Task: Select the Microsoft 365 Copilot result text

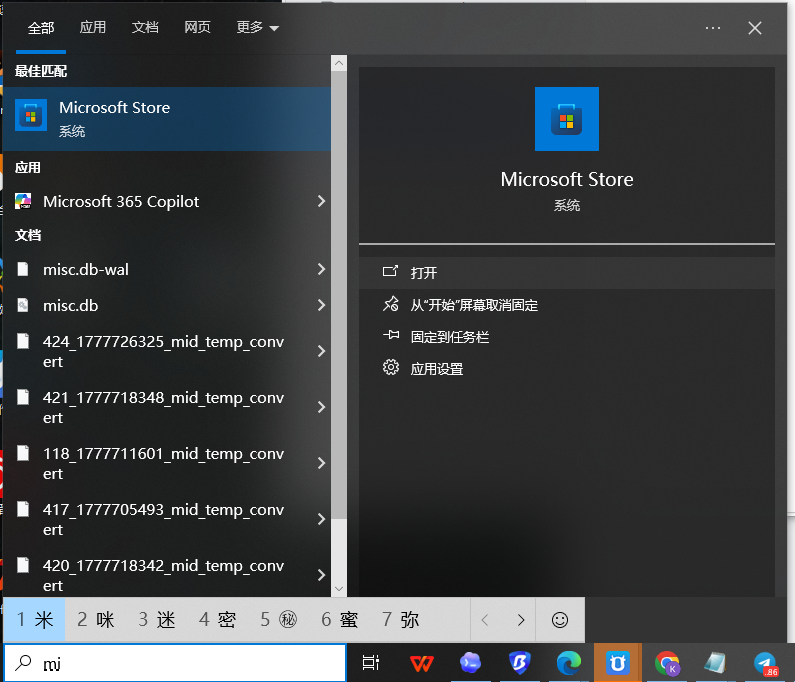Action: pyautogui.click(x=121, y=202)
